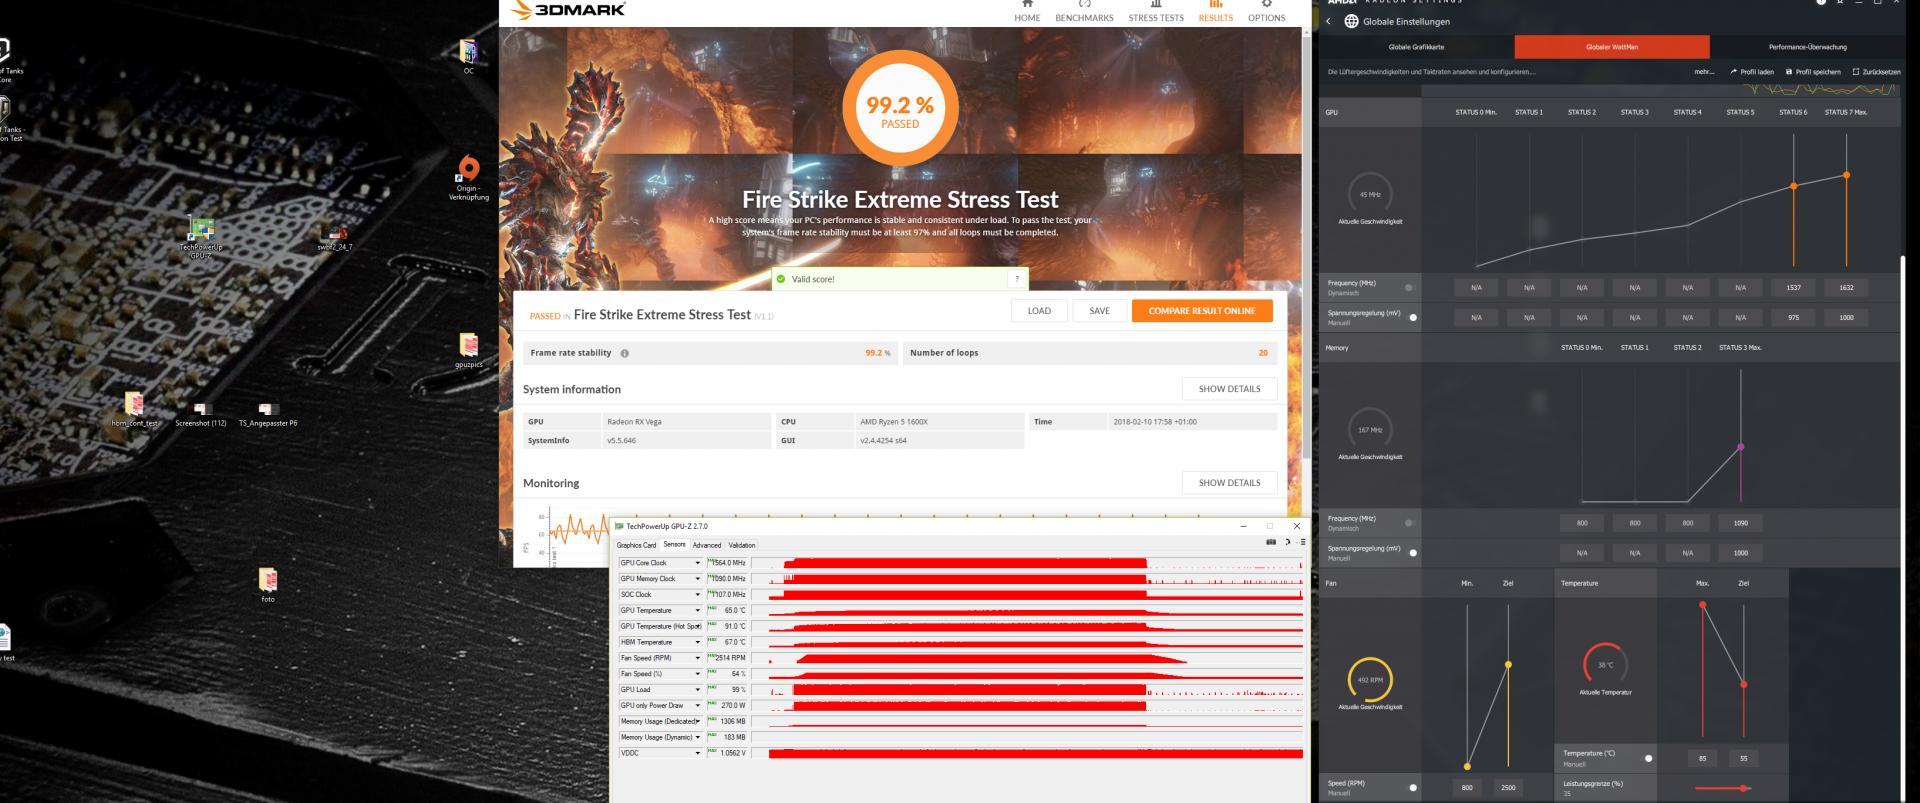
Task: Expand VDDC sensor dropdown
Action: pyautogui.click(x=698, y=753)
